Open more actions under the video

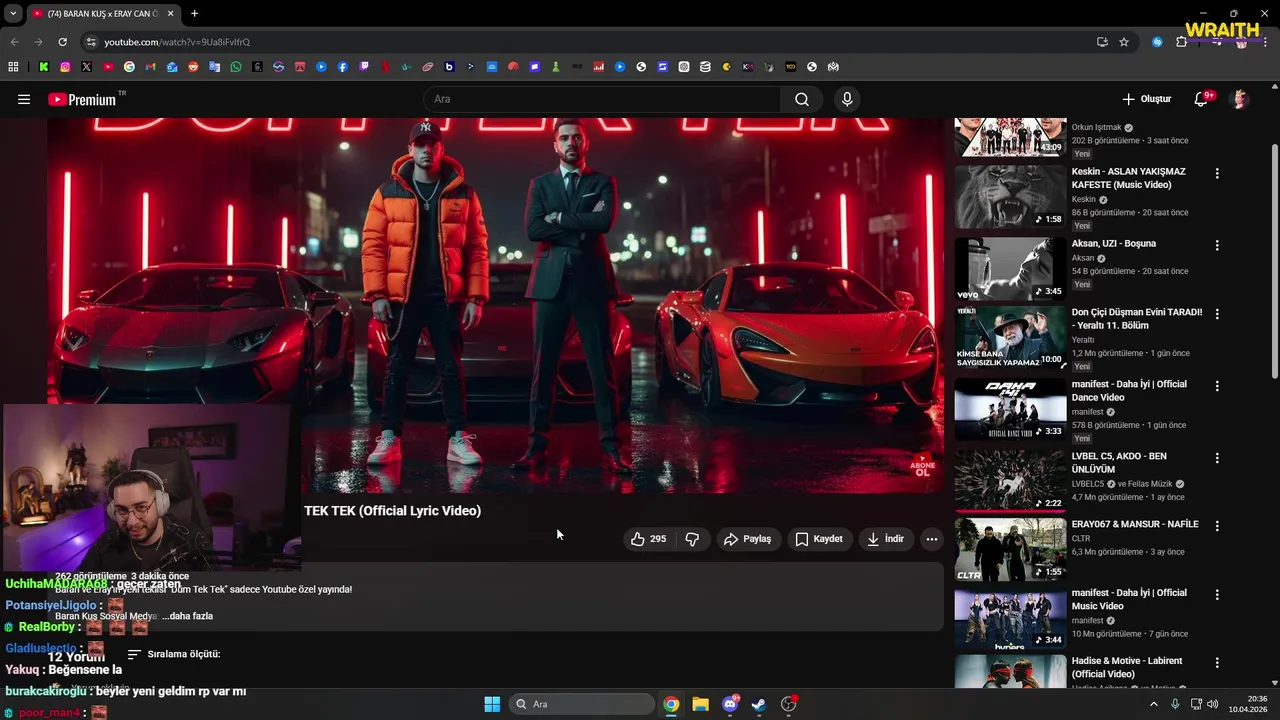931,539
